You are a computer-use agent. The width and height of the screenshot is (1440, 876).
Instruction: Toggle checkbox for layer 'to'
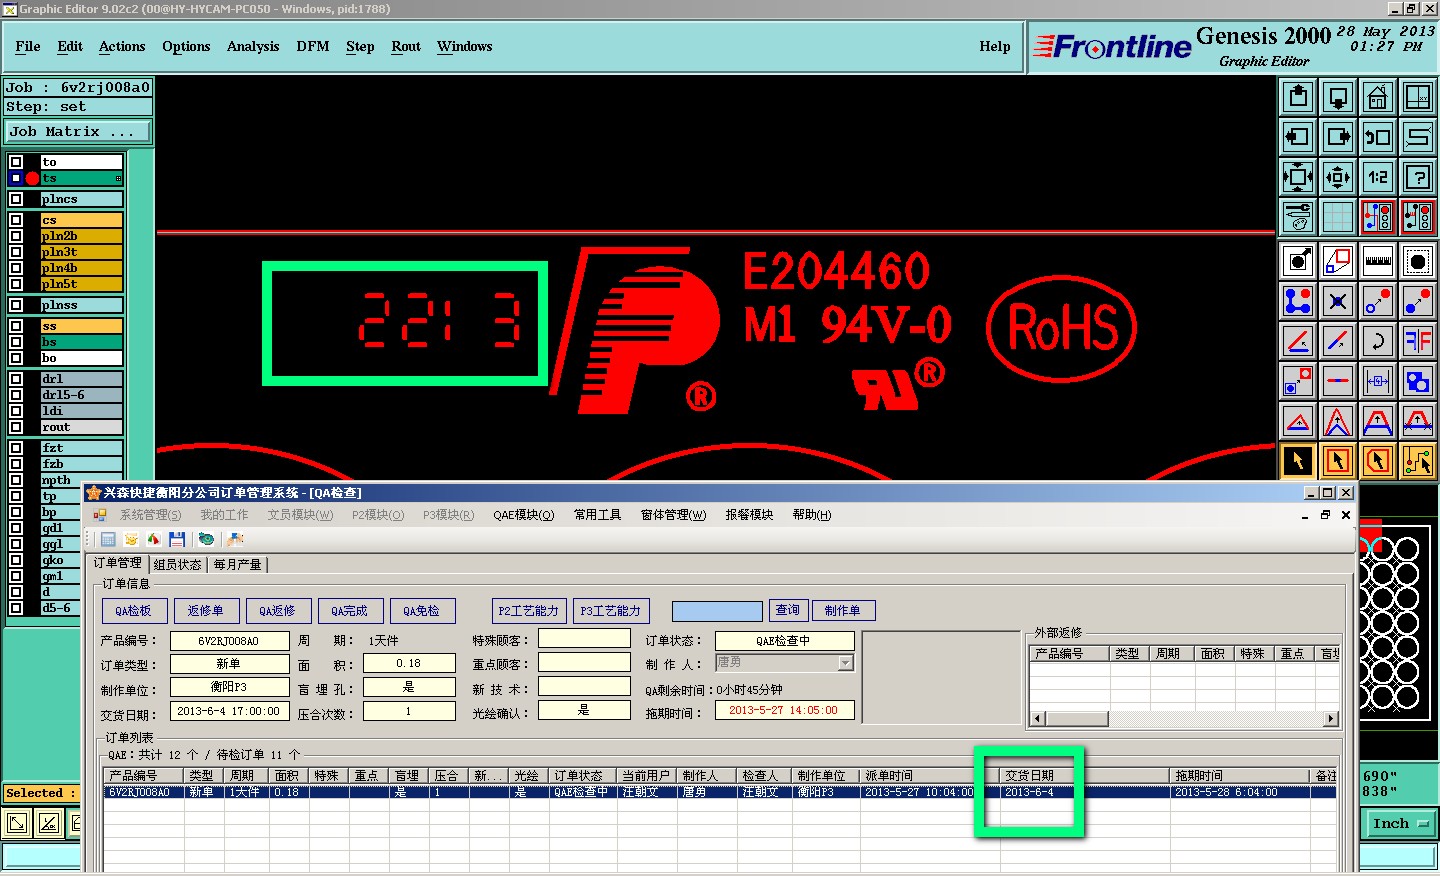click(16, 162)
